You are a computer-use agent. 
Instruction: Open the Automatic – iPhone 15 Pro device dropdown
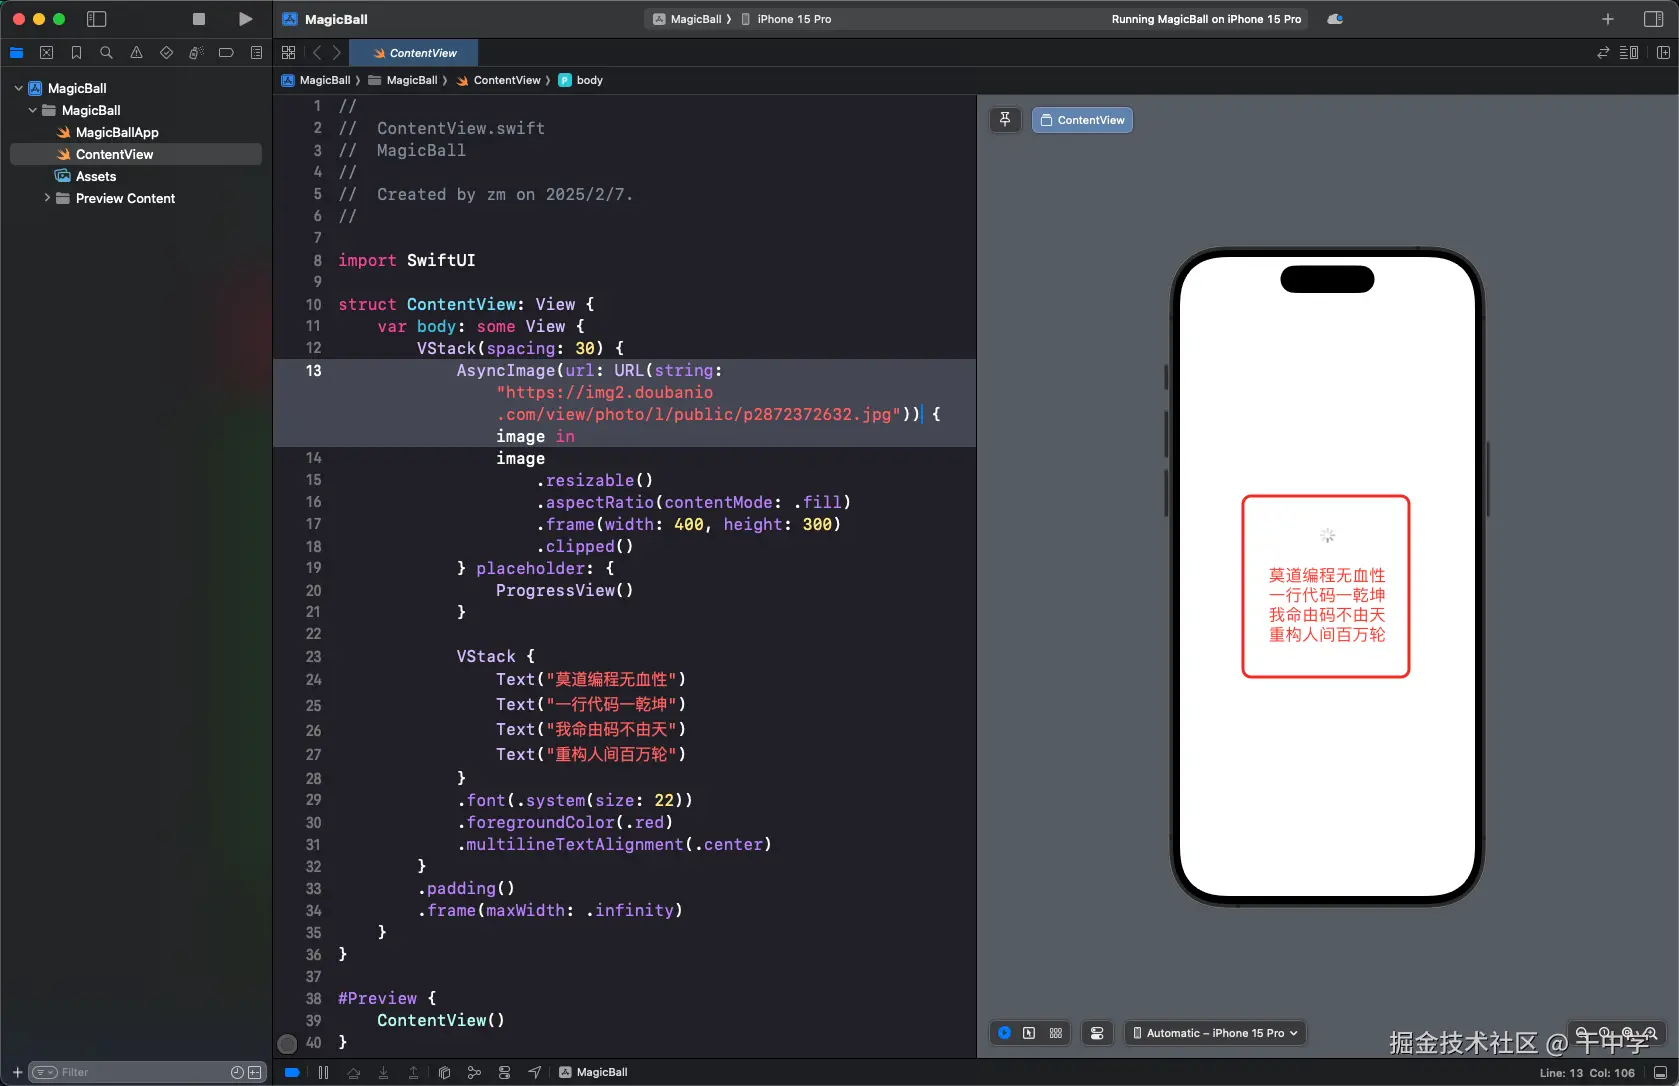[1215, 1033]
